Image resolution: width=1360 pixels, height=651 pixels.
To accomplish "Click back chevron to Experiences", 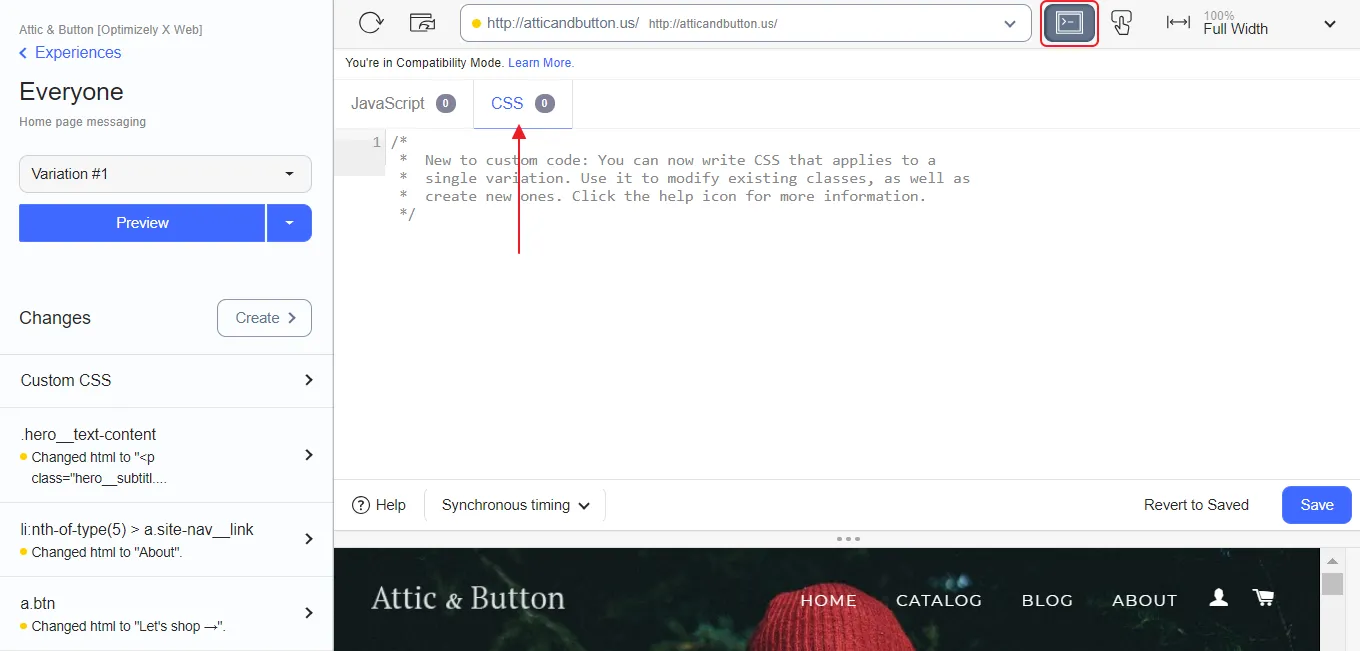I will tap(23, 53).
